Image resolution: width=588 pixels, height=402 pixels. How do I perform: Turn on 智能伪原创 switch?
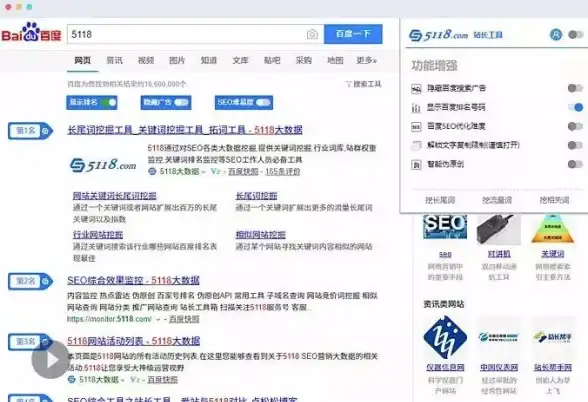point(575,164)
